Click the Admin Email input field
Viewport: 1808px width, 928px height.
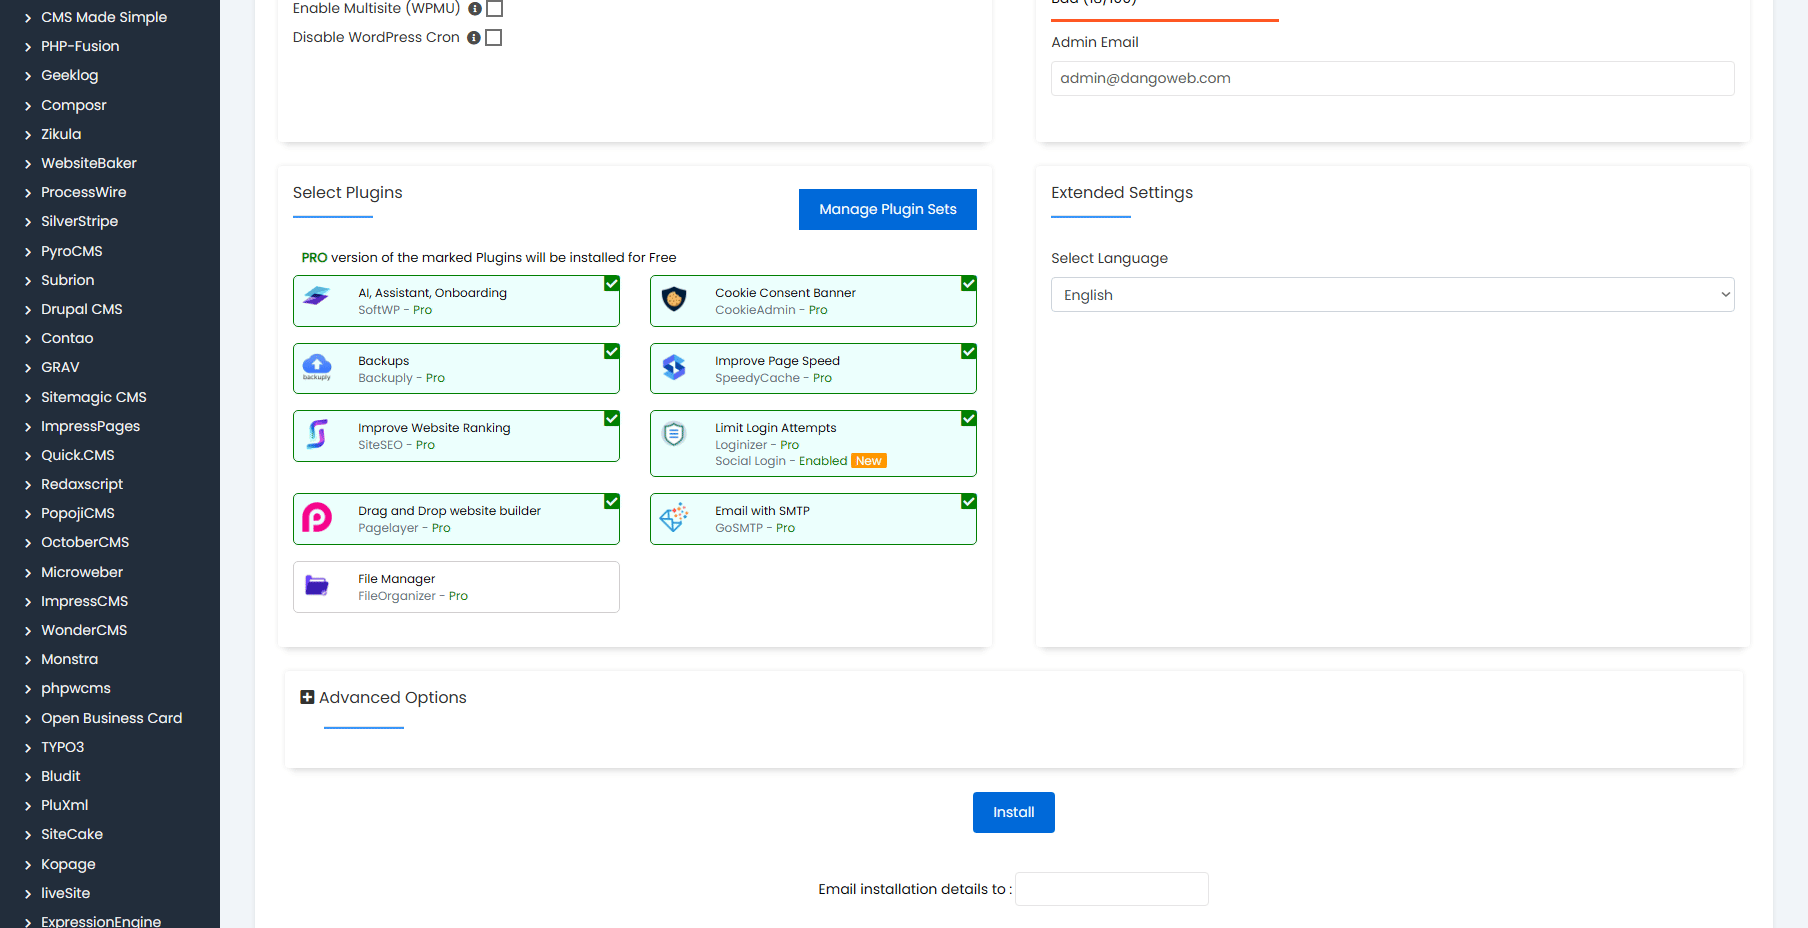[1392, 78]
